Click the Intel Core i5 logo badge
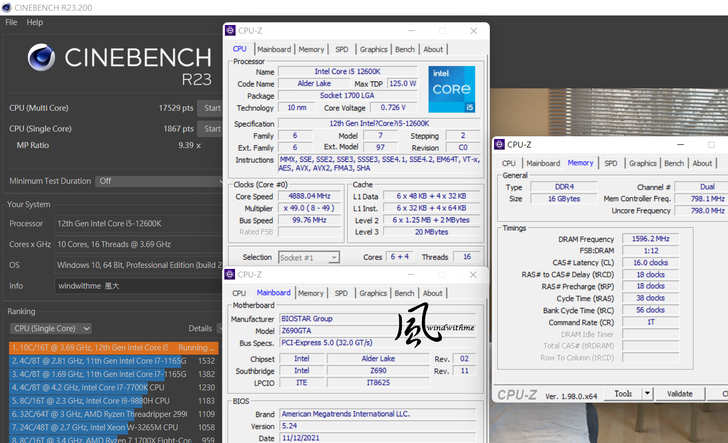 (x=451, y=89)
